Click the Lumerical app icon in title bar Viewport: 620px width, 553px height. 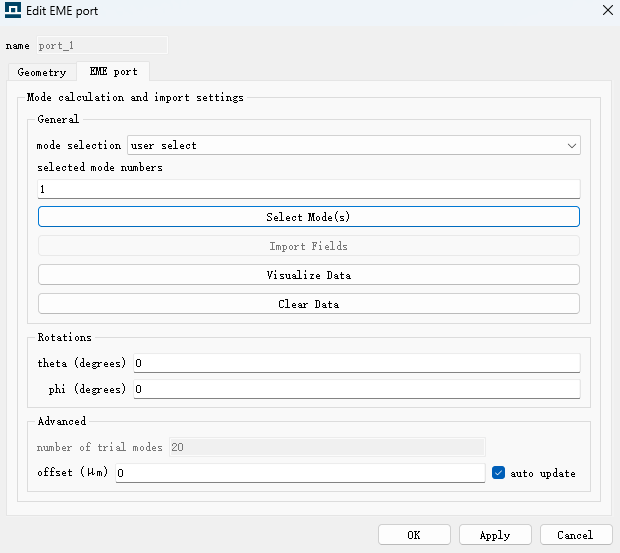13,10
